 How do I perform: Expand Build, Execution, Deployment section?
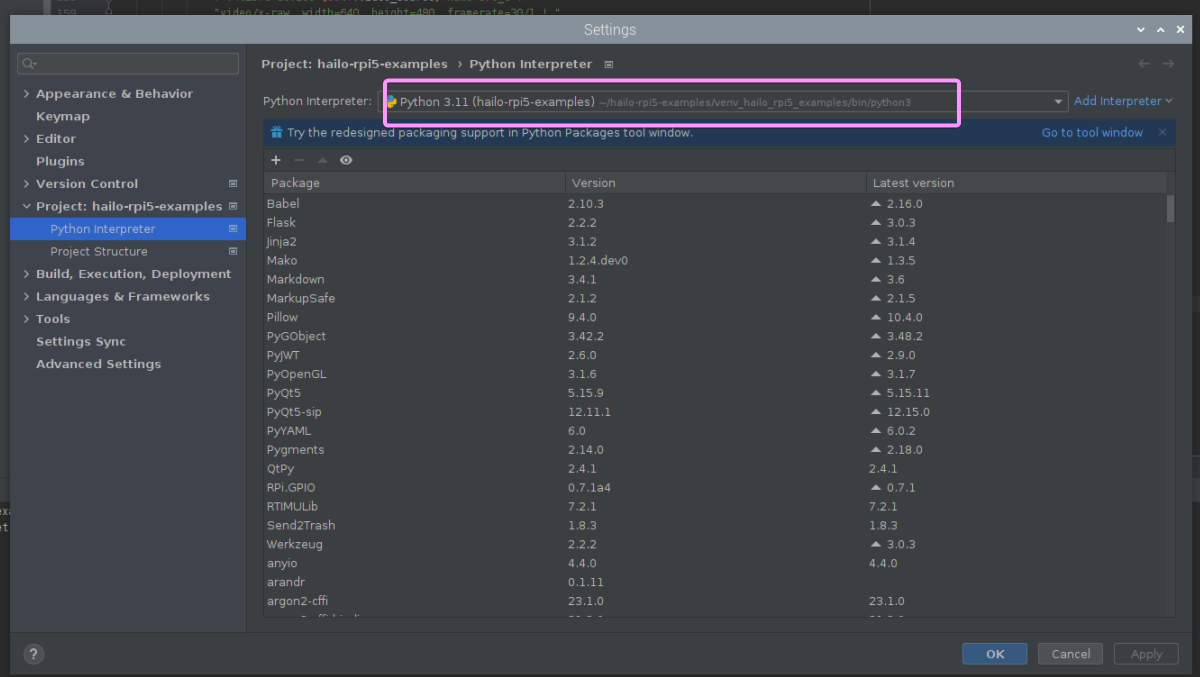tap(26, 274)
